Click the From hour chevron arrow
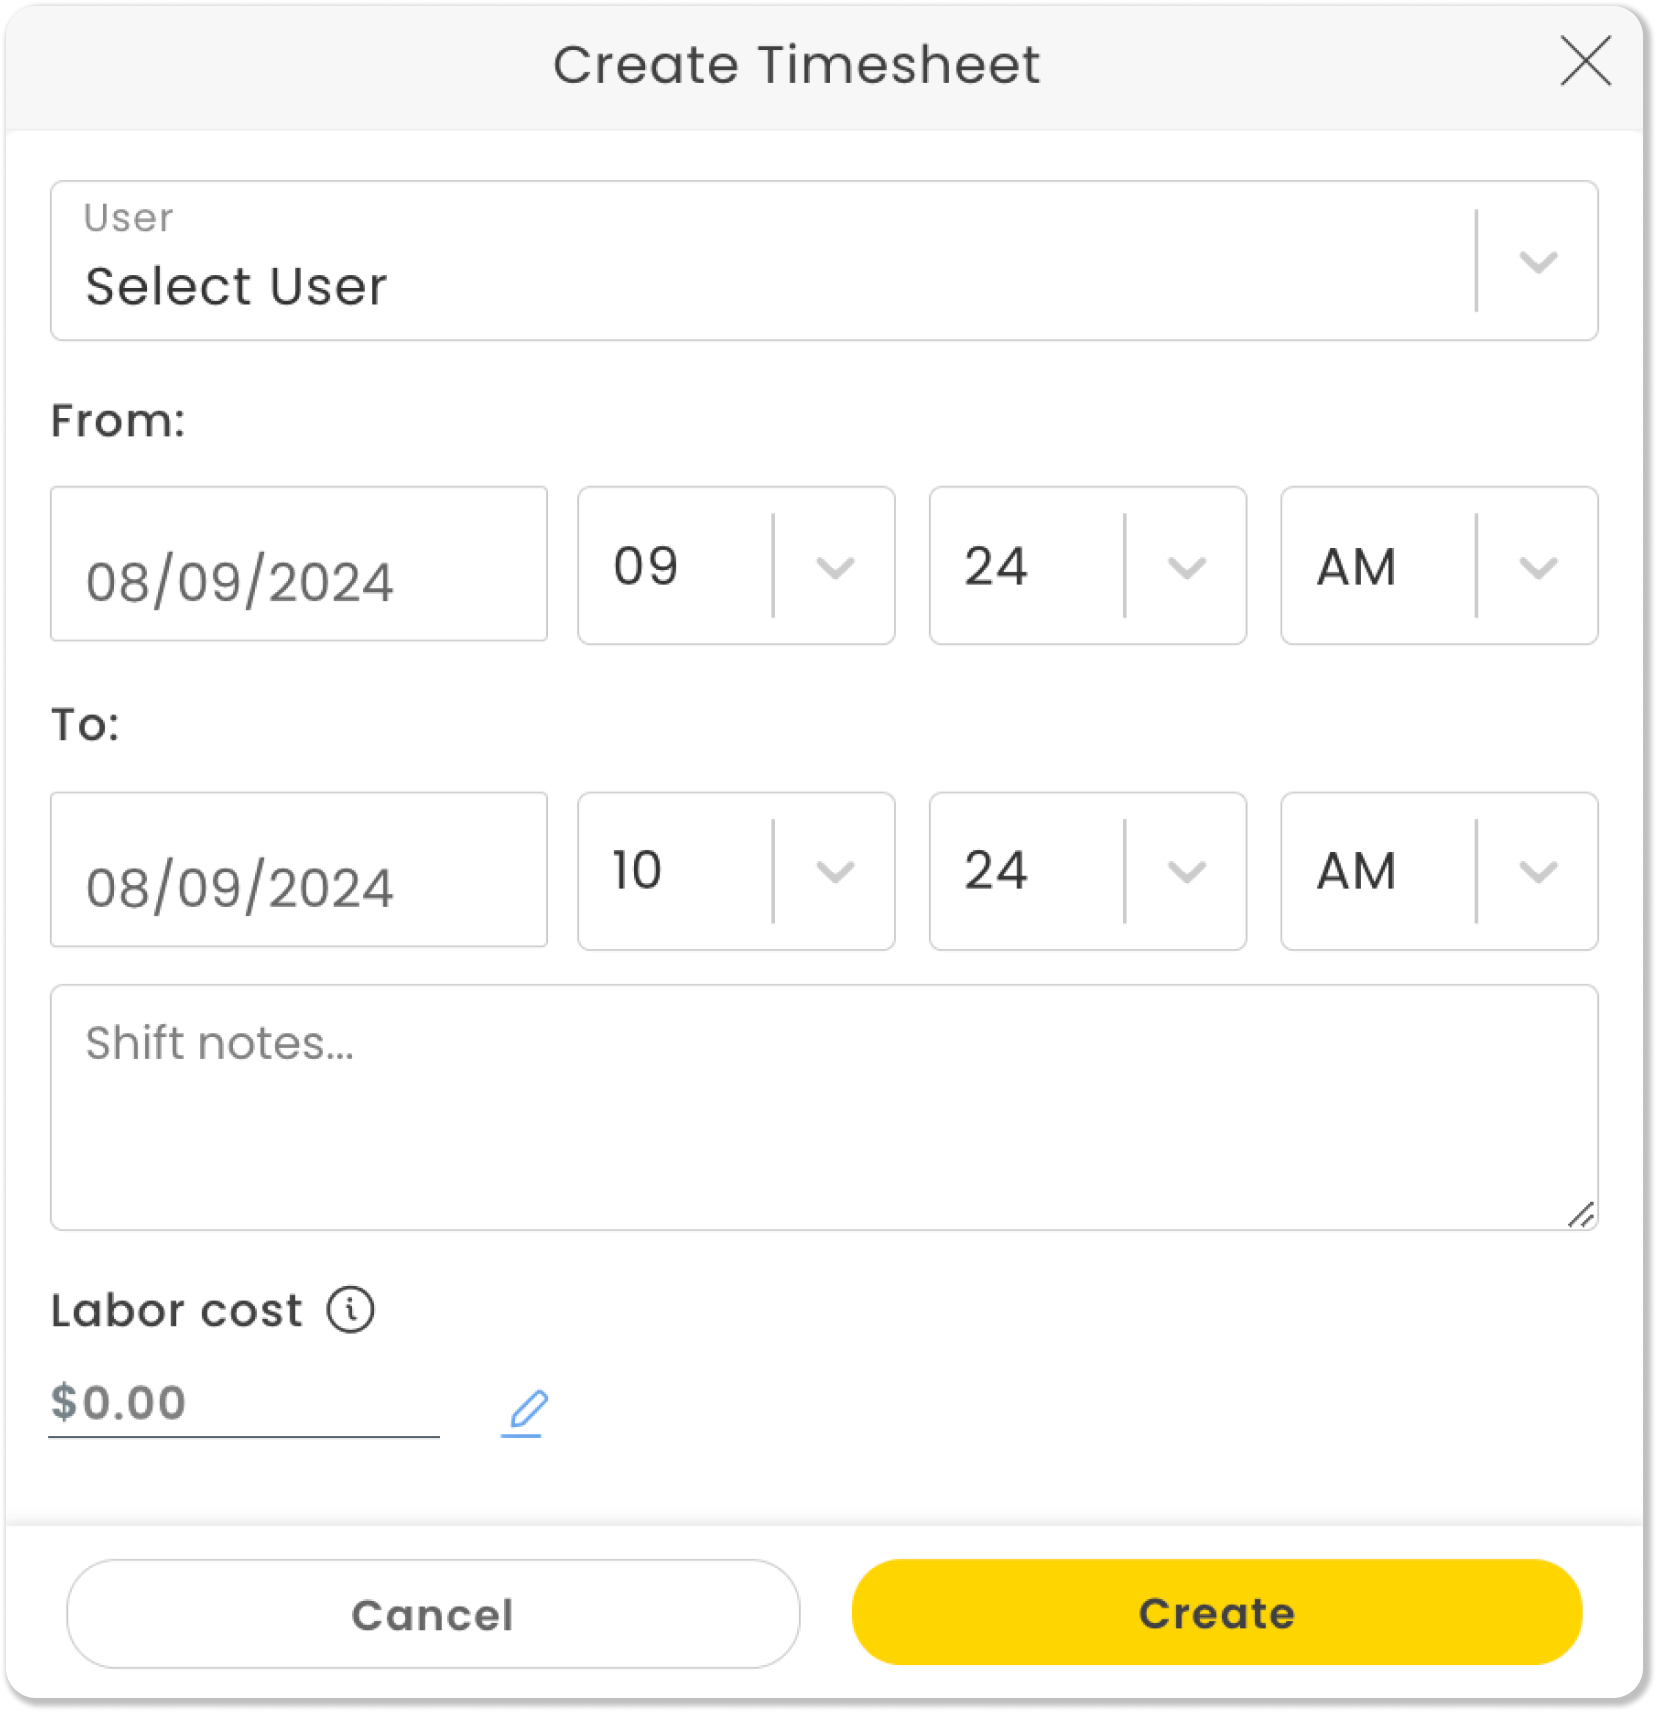This screenshot has height=1712, width=1657. tap(835, 568)
